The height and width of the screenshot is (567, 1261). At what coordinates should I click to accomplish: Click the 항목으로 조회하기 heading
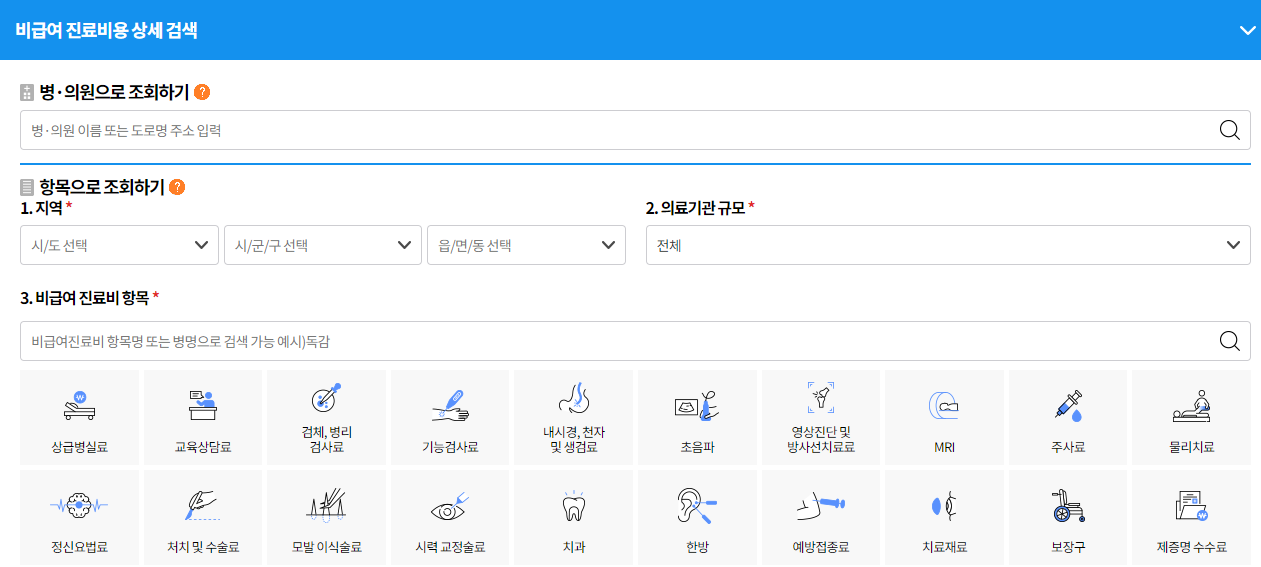(x=102, y=187)
